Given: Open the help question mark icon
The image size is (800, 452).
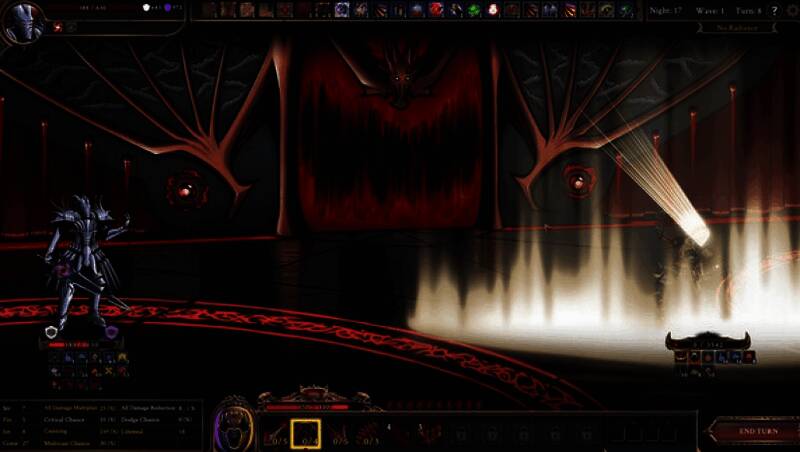Looking at the screenshot, I should coord(773,10).
